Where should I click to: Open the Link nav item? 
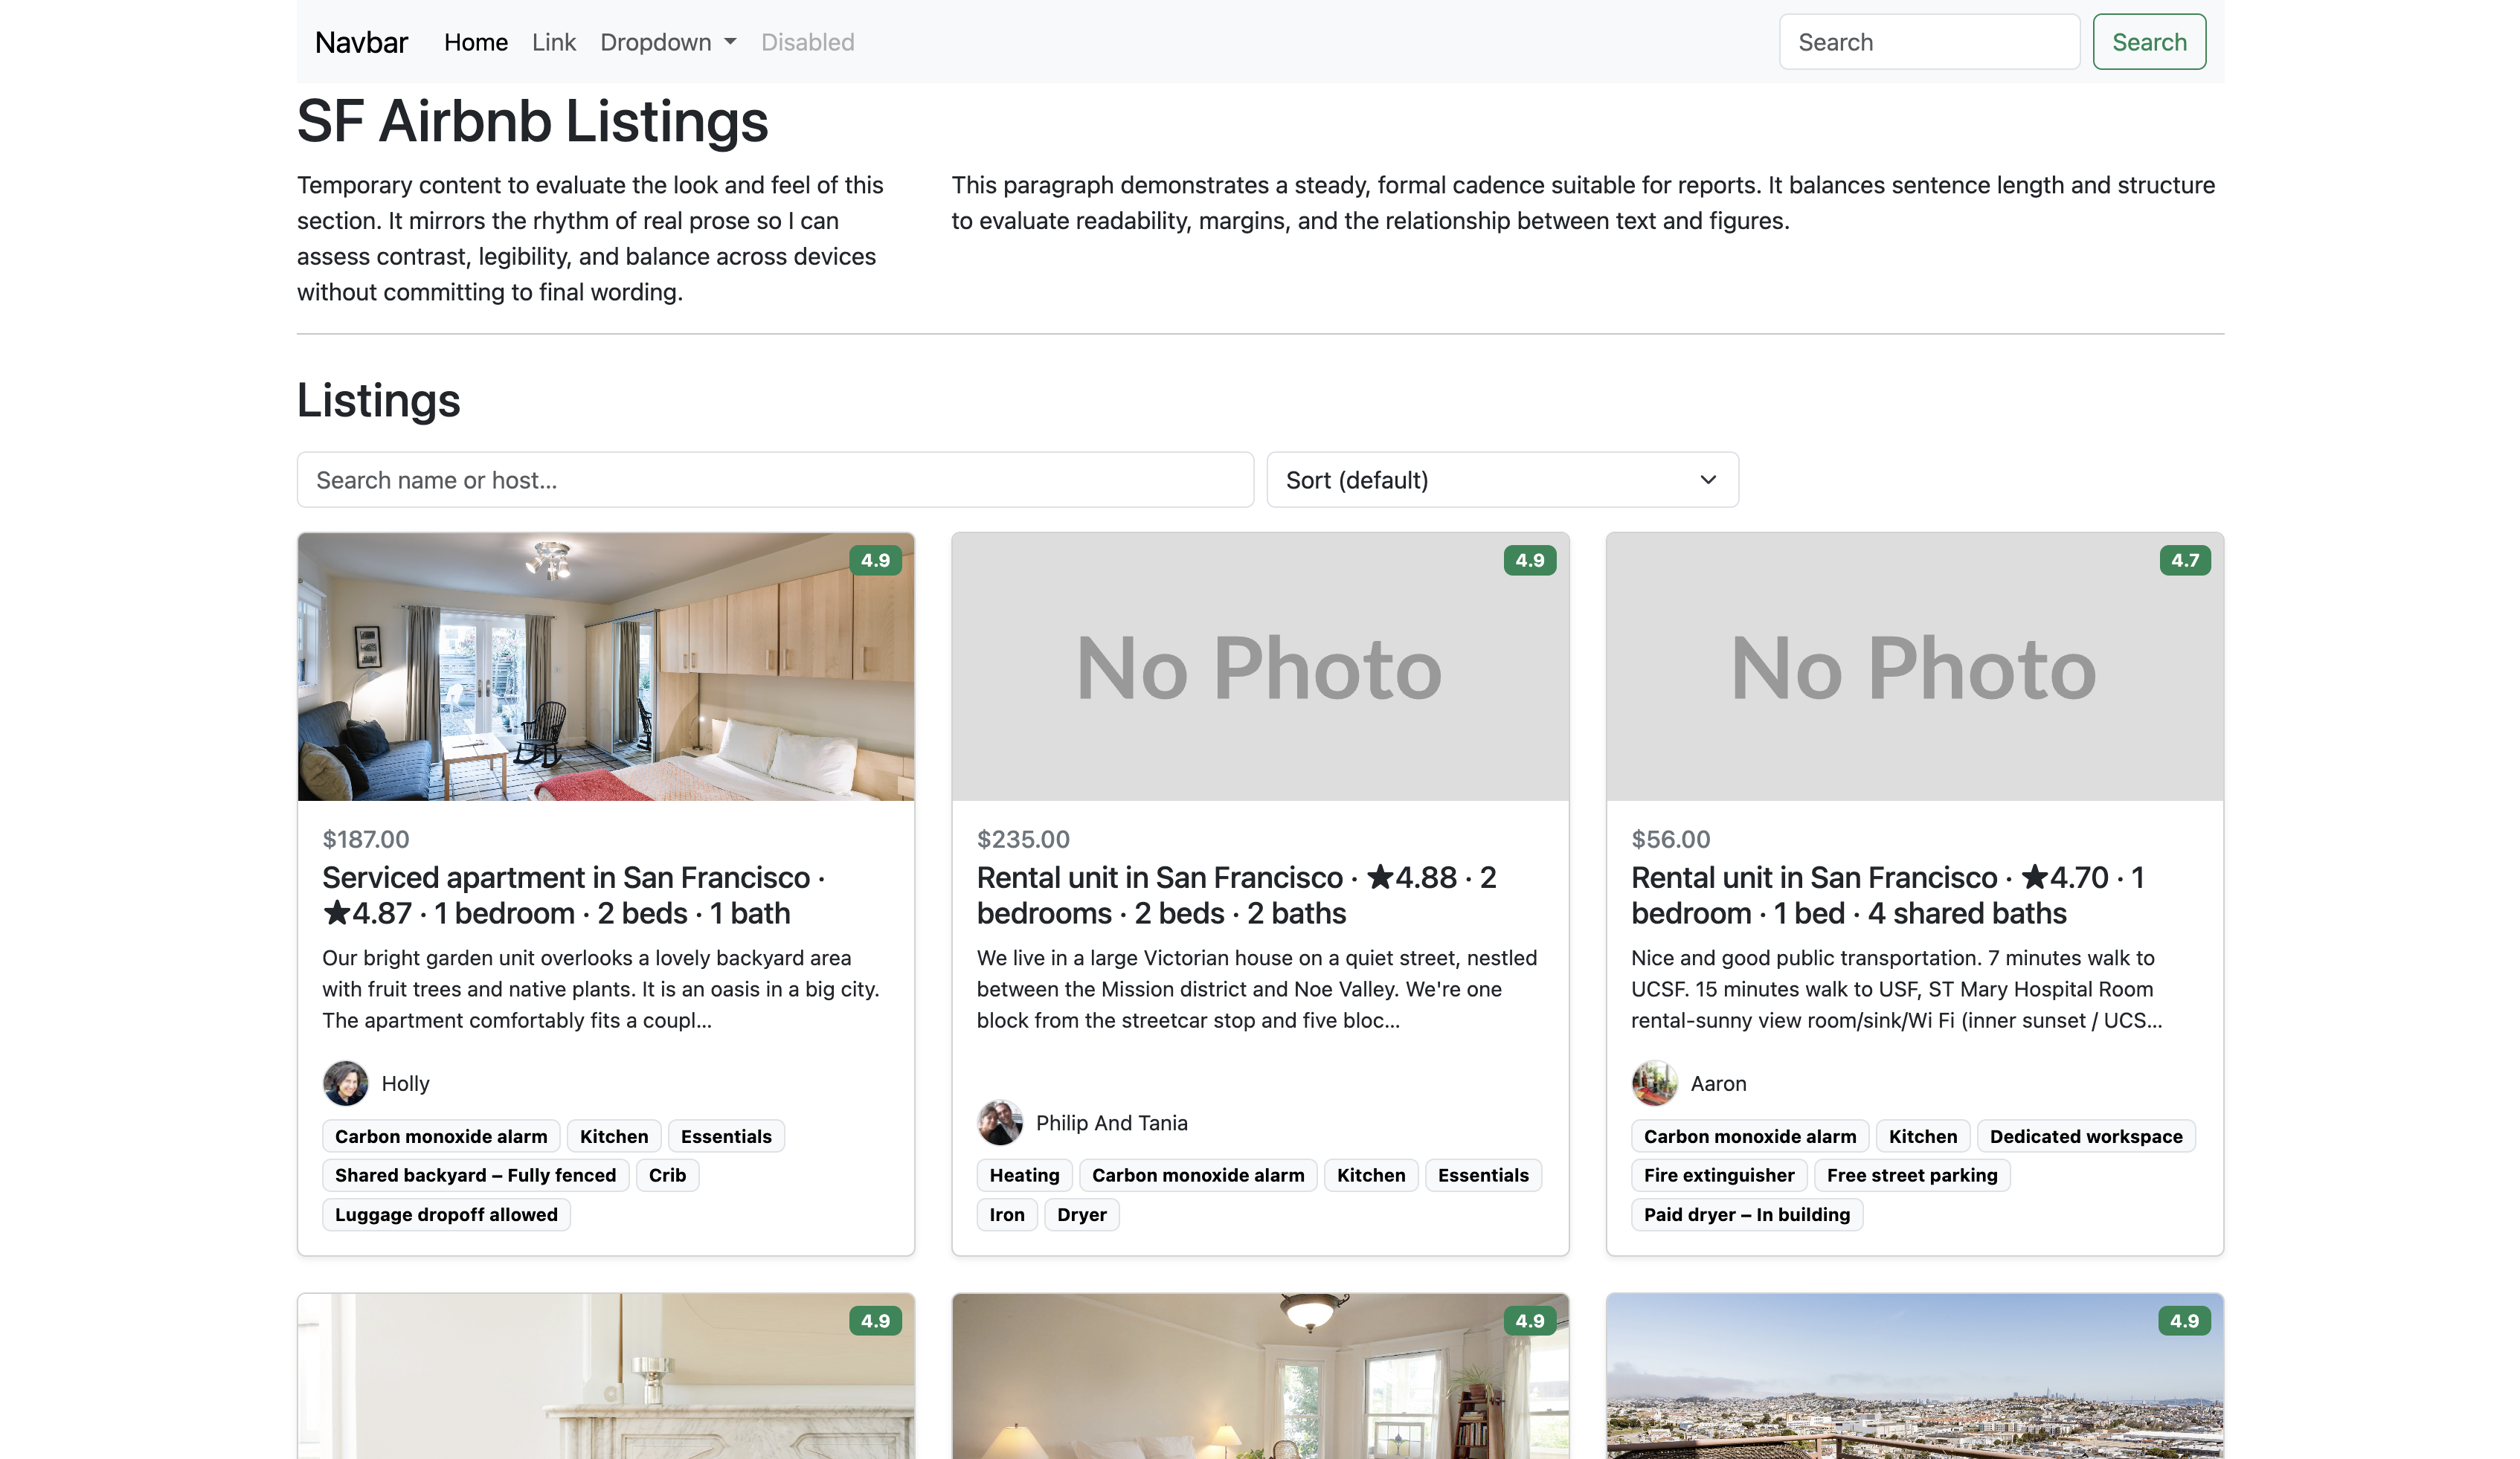(x=554, y=42)
